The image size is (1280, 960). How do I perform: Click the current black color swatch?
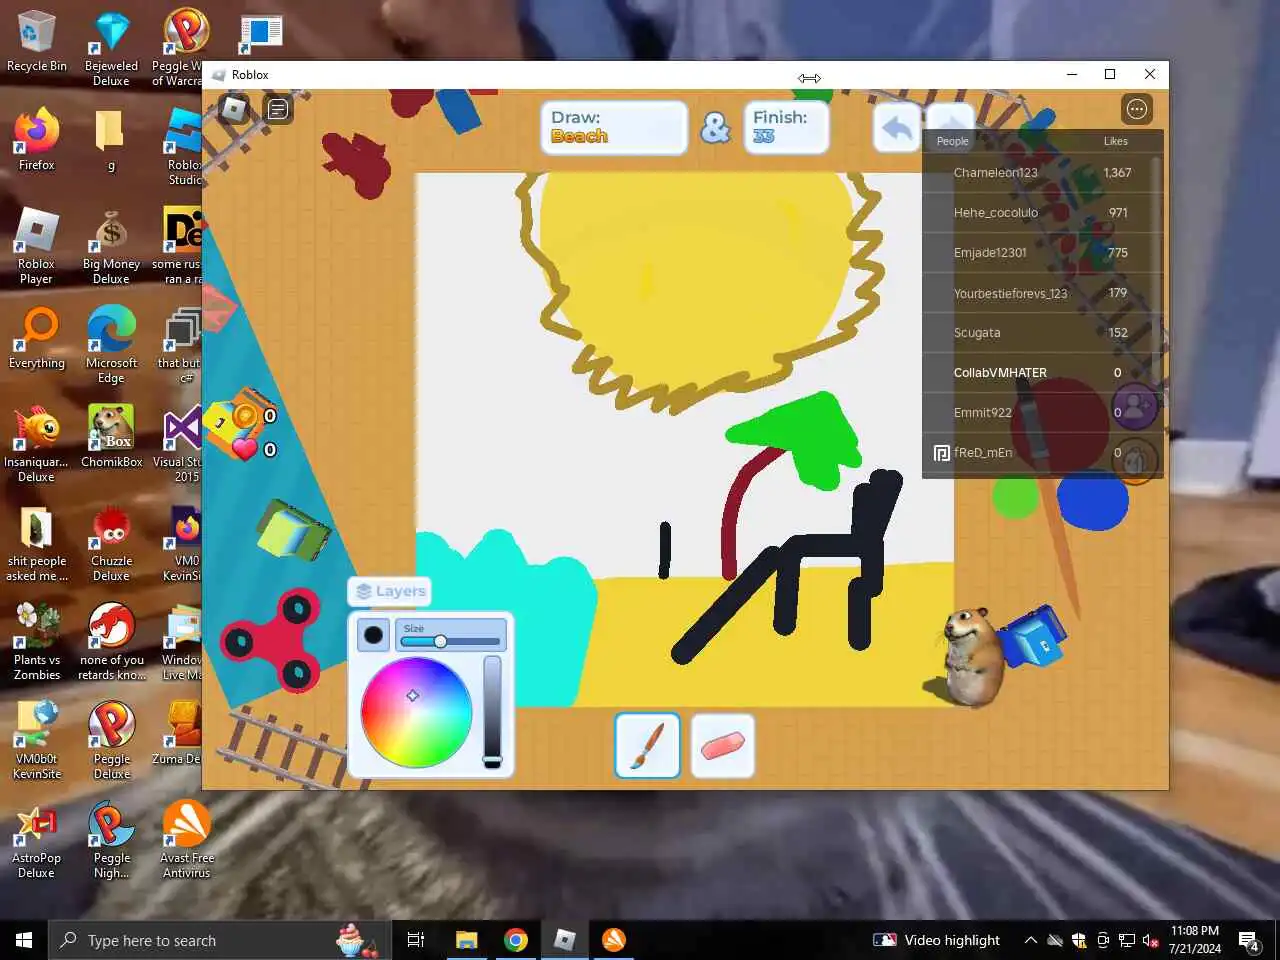(373, 635)
